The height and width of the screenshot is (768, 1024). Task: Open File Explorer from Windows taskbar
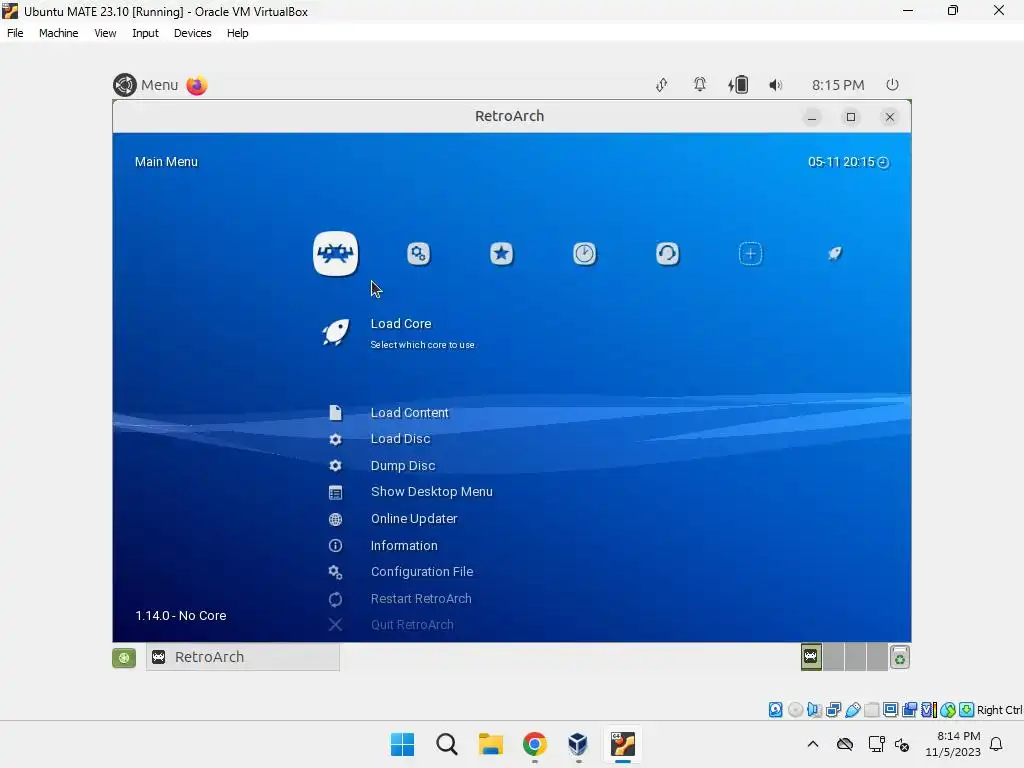[x=490, y=744]
